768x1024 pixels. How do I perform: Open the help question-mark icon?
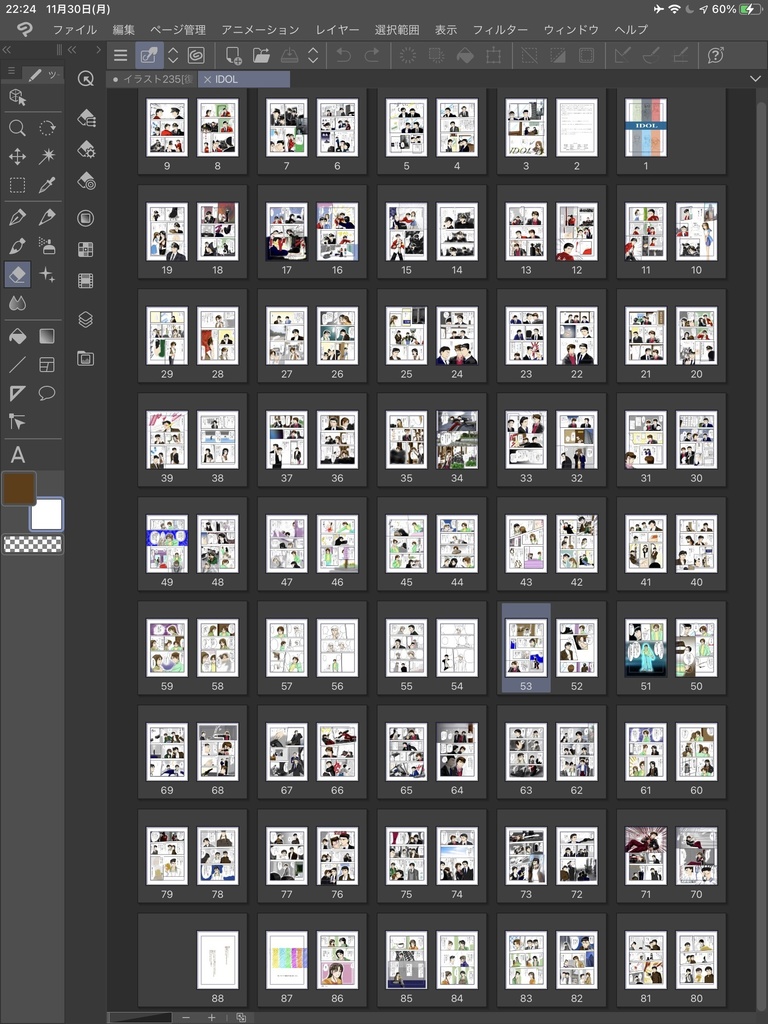(x=716, y=56)
